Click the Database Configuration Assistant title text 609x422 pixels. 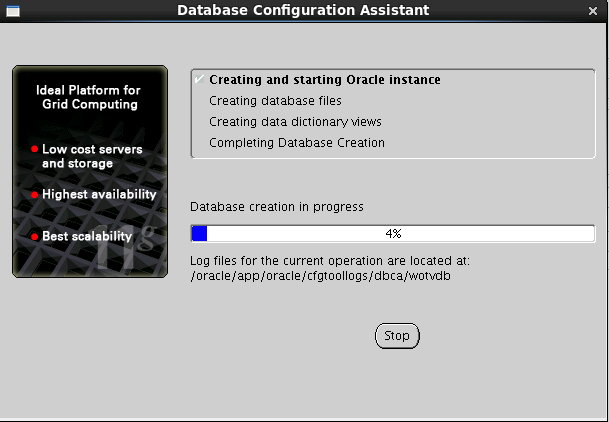303,10
